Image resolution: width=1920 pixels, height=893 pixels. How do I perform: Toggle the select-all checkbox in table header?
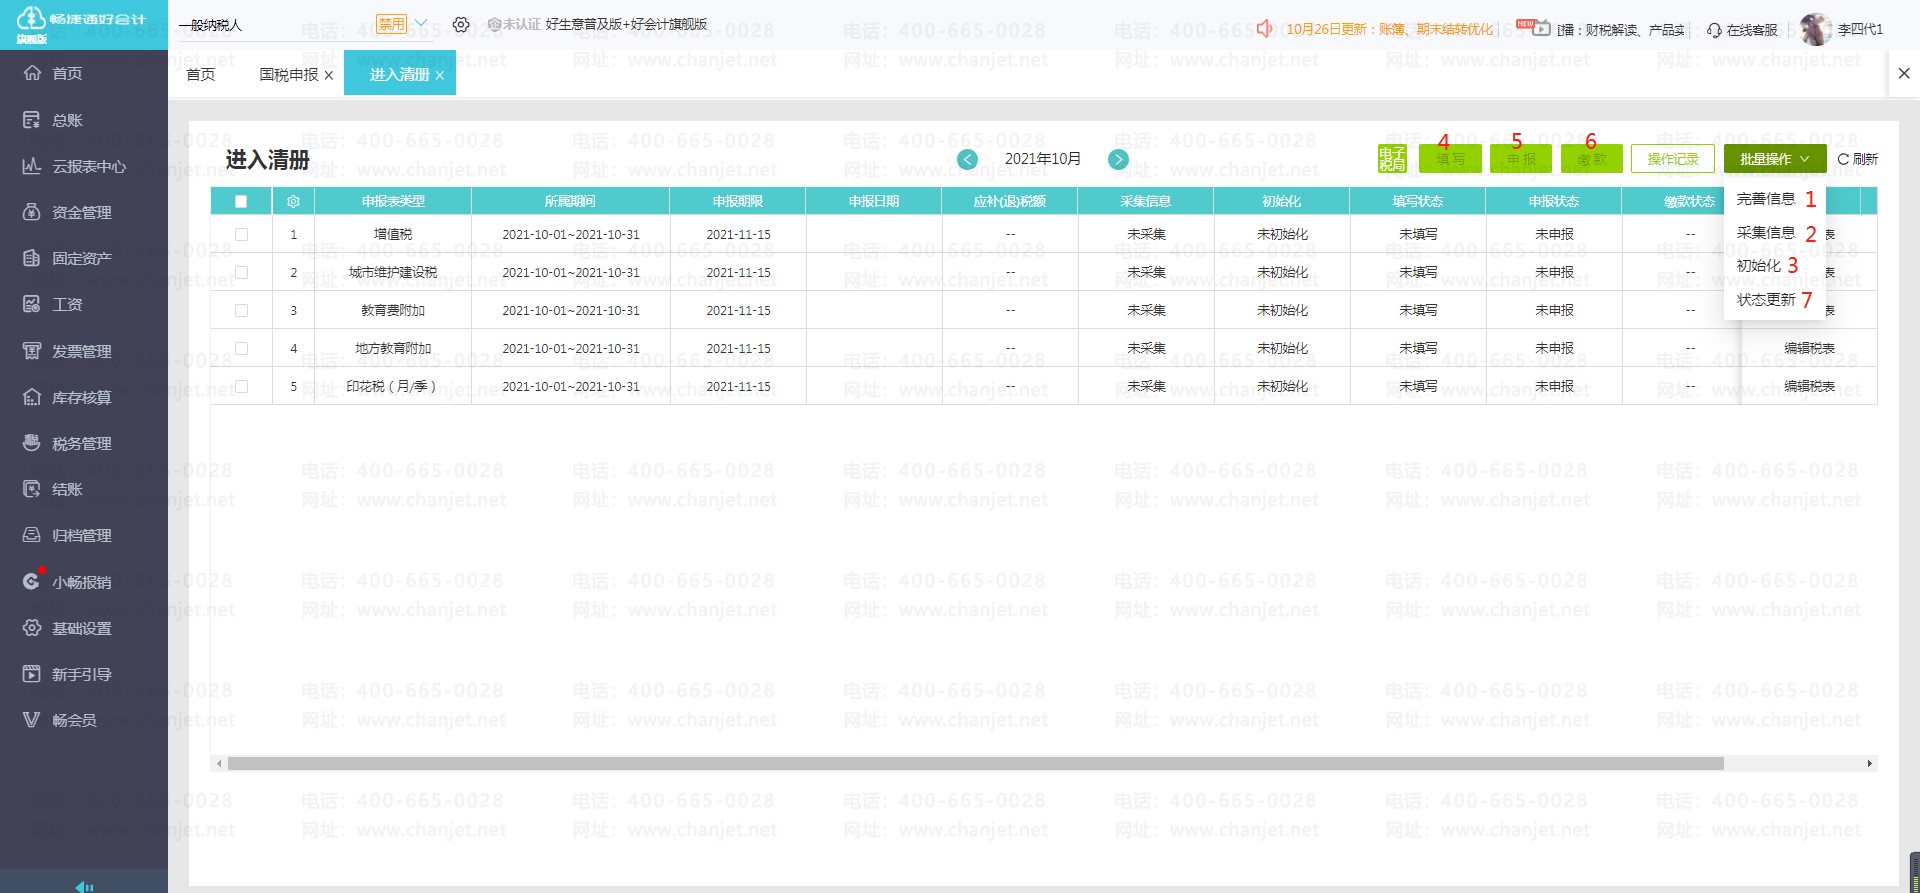[241, 201]
